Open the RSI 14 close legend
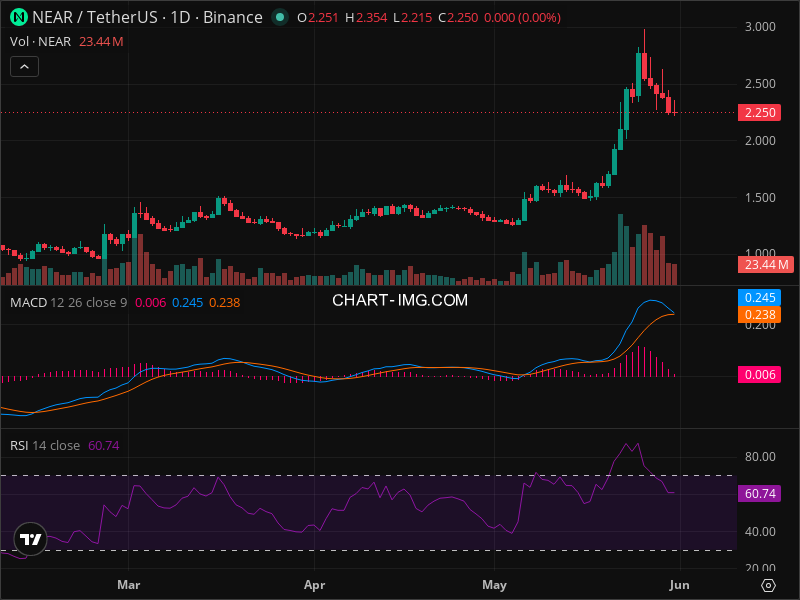Screen dimensions: 800x600 click(x=45, y=445)
